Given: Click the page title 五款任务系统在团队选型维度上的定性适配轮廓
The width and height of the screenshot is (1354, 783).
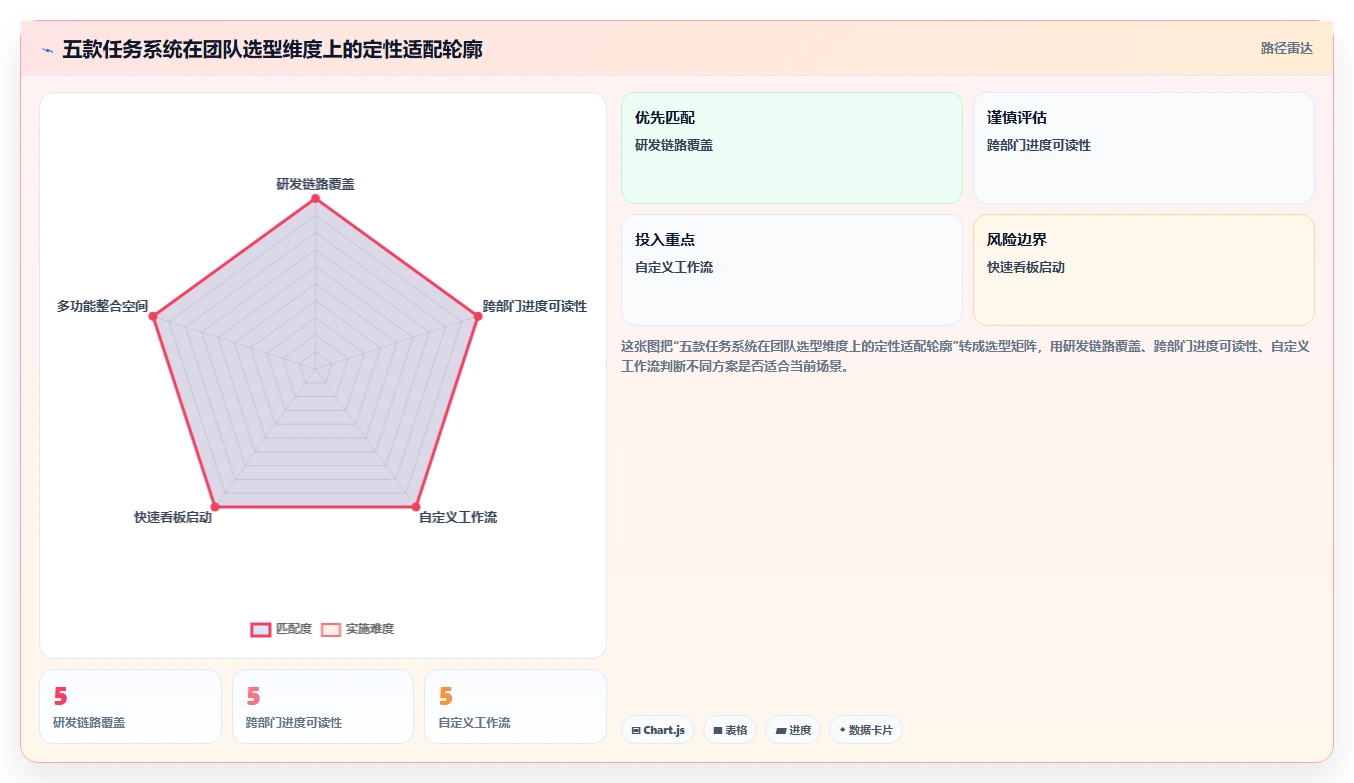Looking at the screenshot, I should pos(272,49).
